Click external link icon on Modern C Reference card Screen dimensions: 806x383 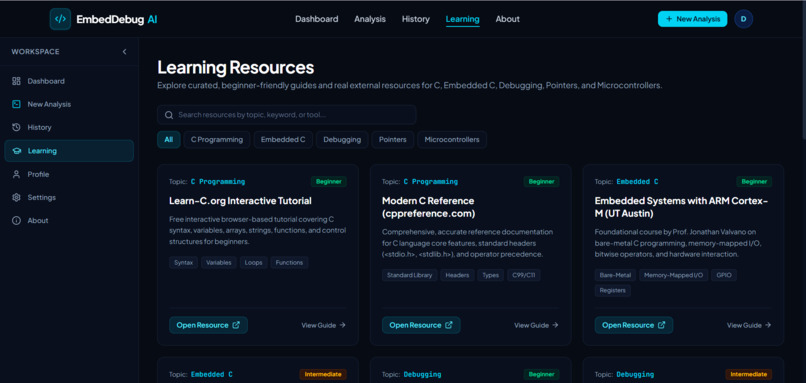click(x=449, y=325)
